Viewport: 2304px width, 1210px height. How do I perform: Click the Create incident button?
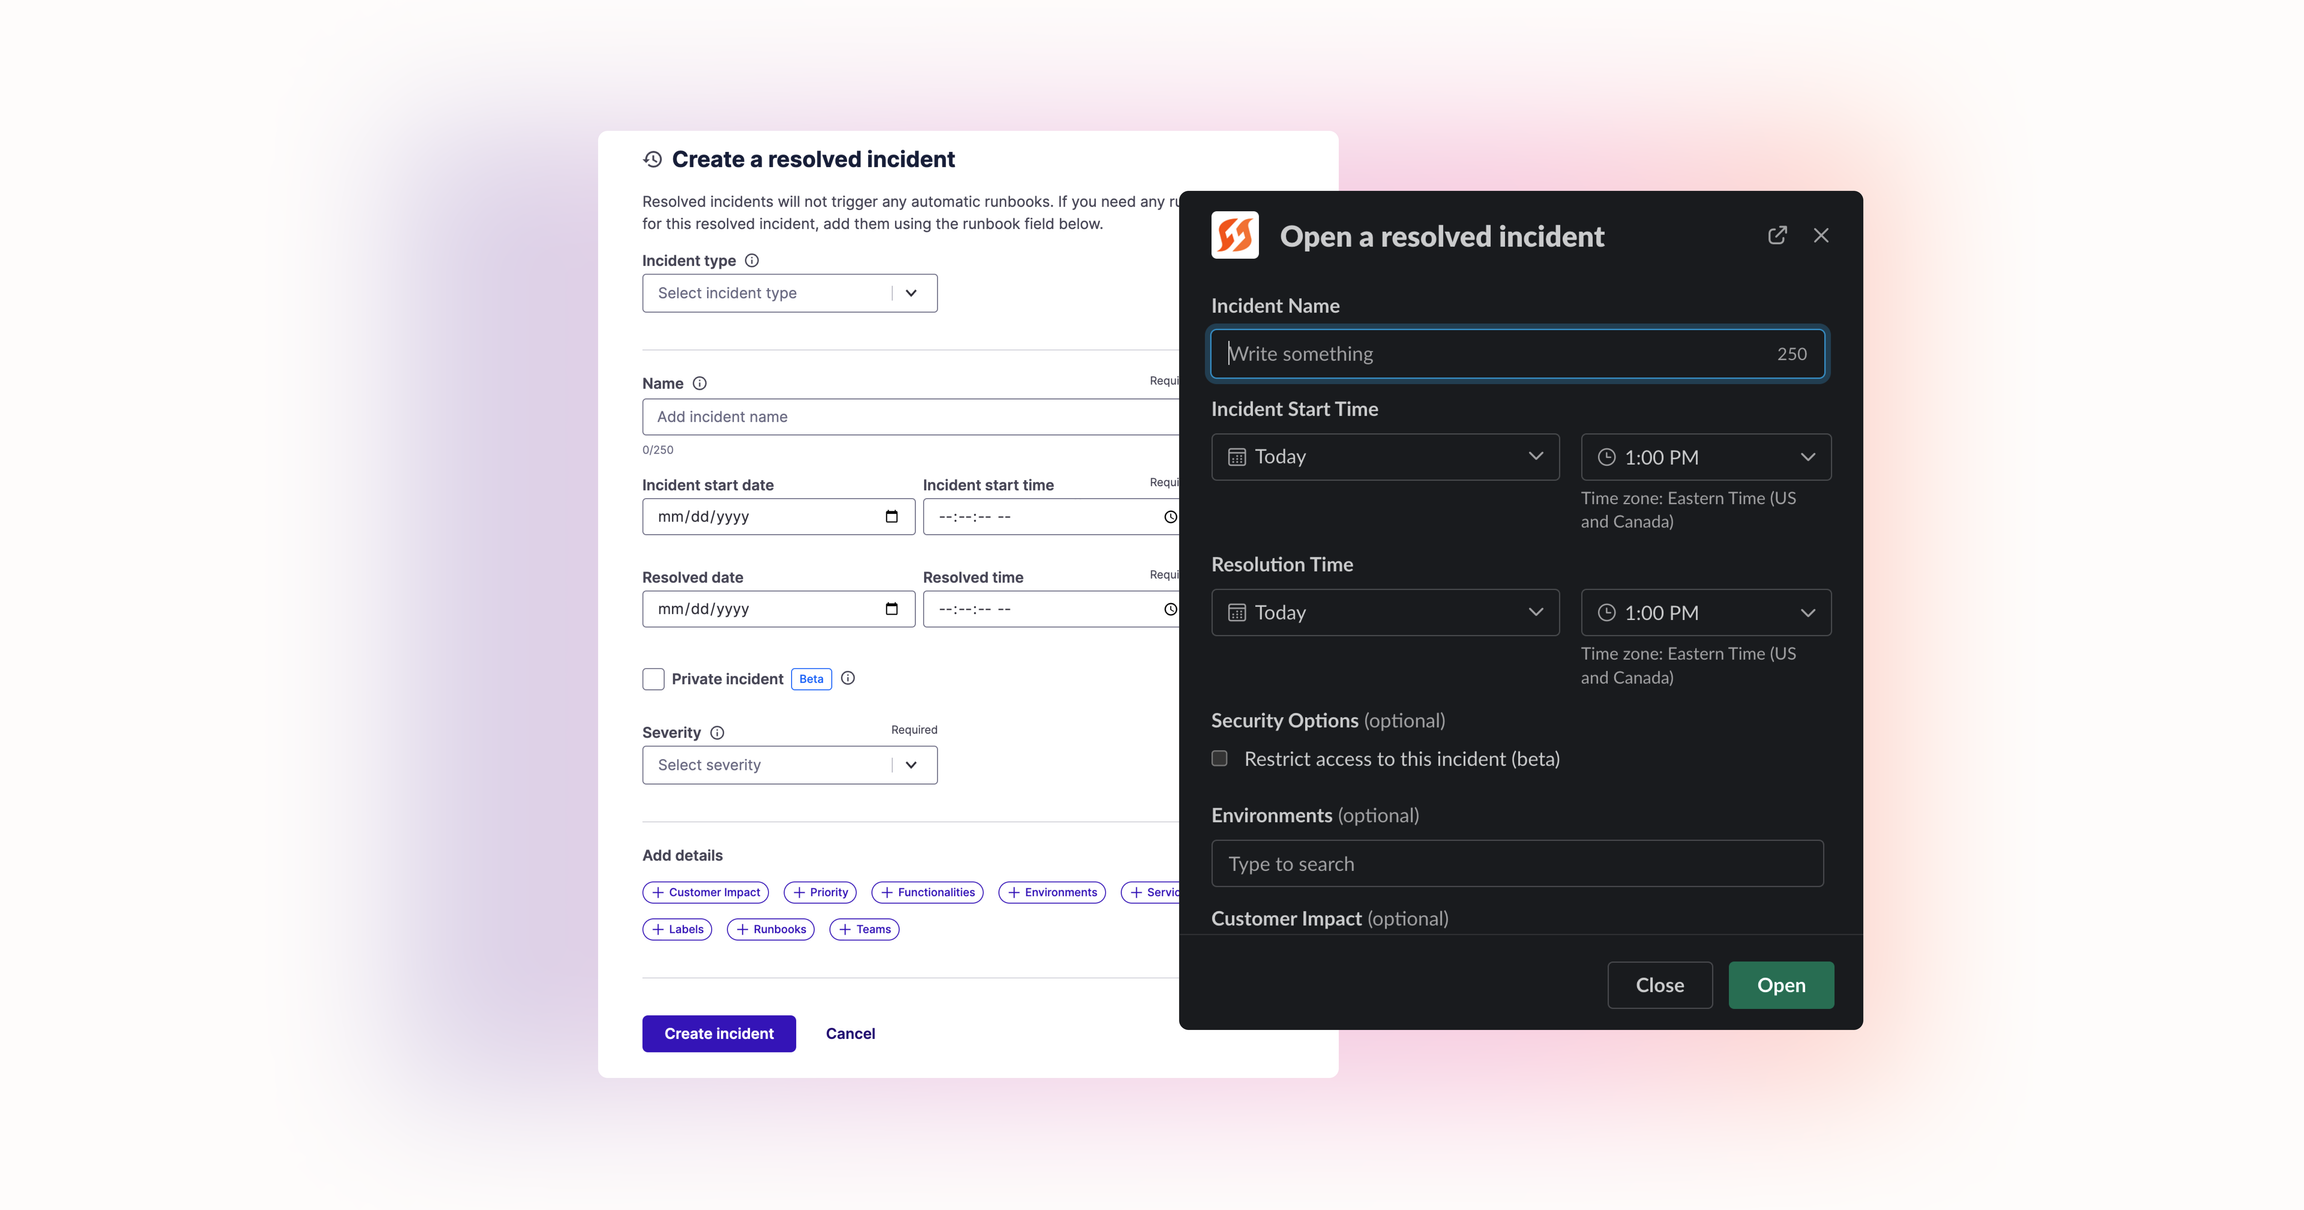tap(719, 1033)
